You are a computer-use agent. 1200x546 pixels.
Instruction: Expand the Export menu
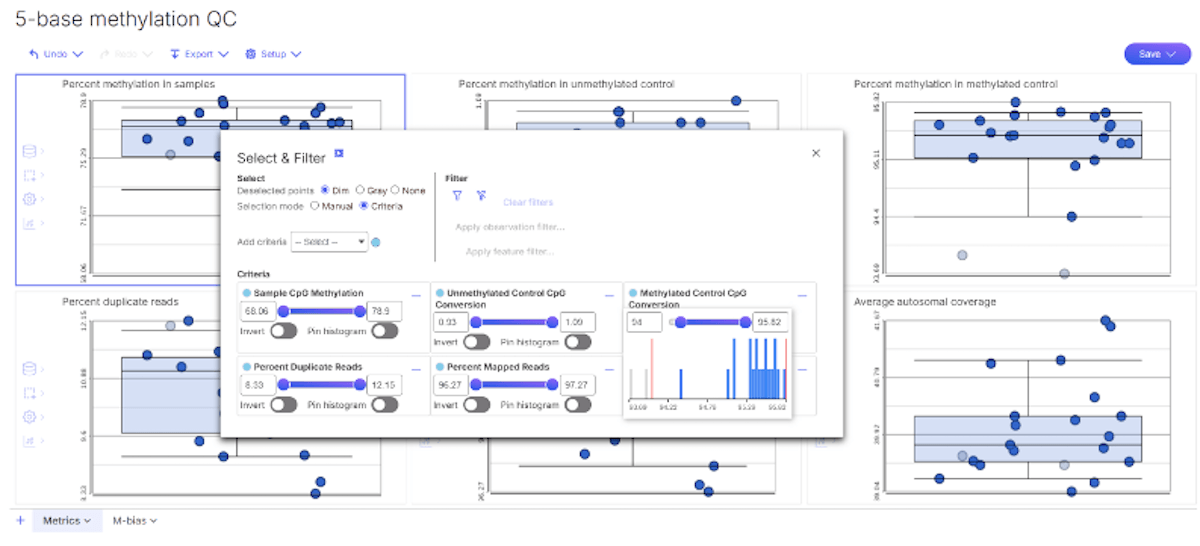pos(199,54)
